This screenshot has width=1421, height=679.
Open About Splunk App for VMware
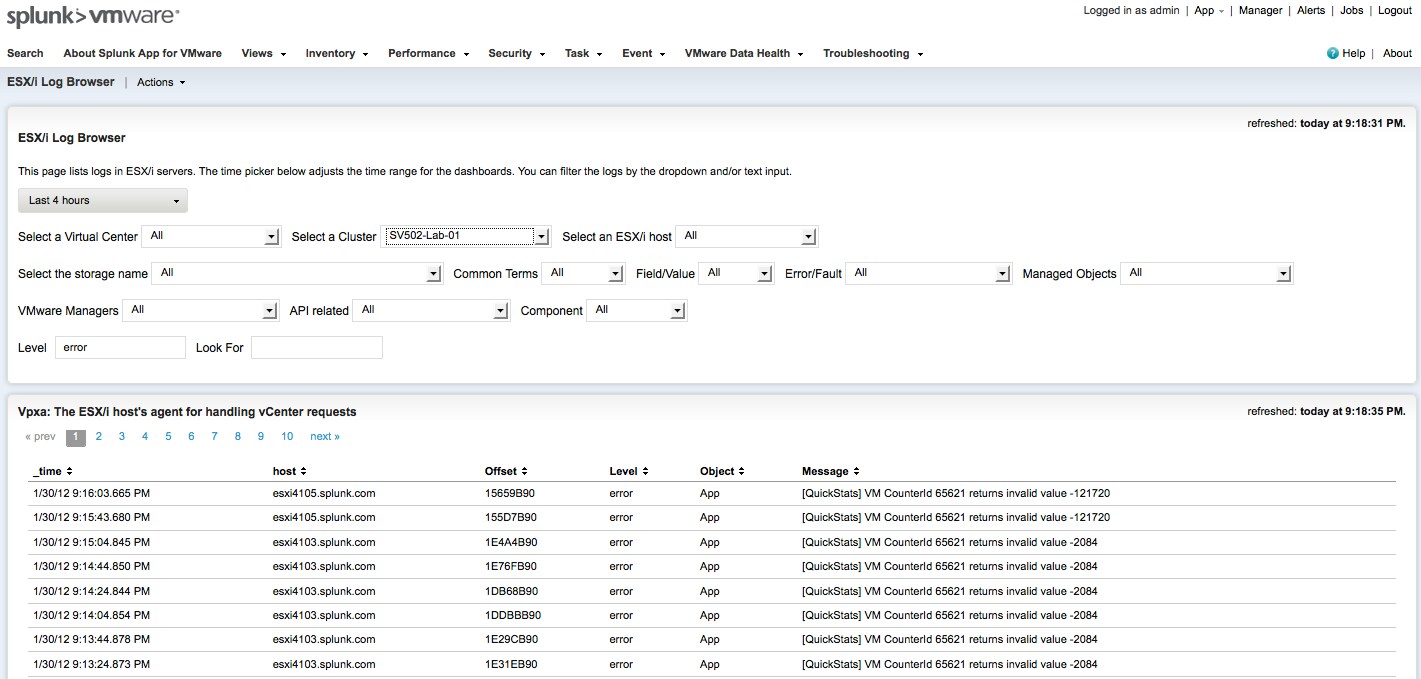click(142, 53)
